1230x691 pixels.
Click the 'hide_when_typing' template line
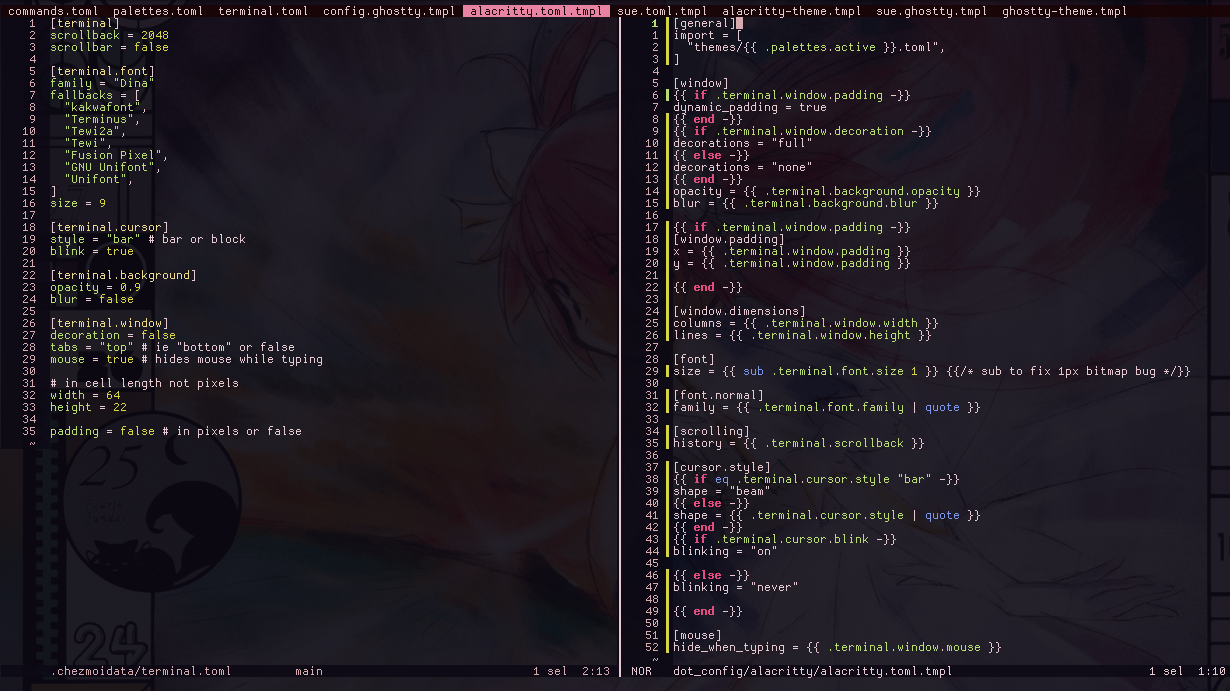[x=837, y=647]
